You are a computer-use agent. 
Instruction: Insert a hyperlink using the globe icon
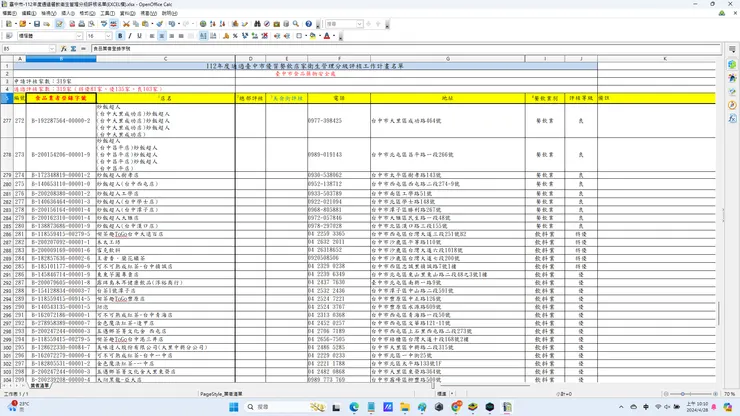tap(203, 24)
